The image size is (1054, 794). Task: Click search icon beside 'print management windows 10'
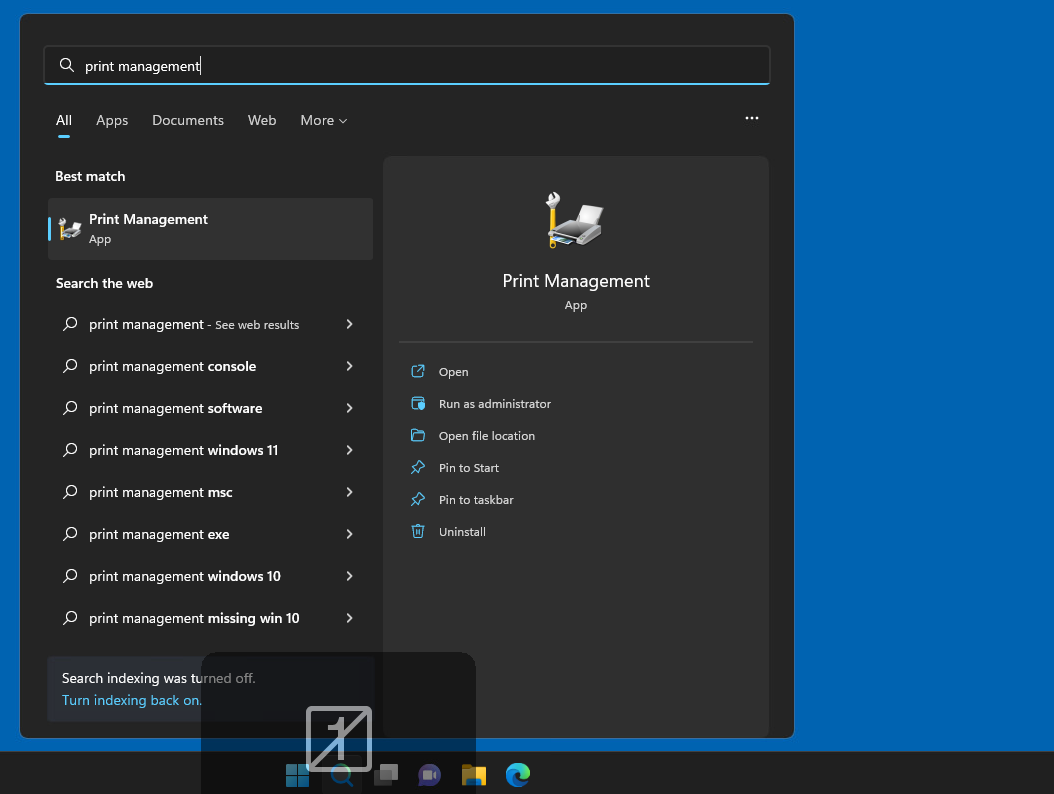(x=70, y=576)
